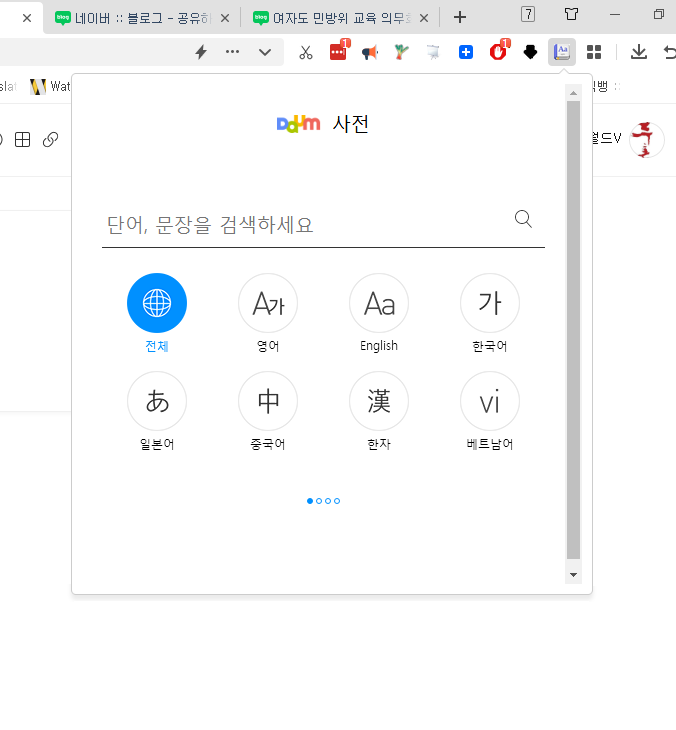Screen dimensions: 676x730
Task: Open the blue plus extension icon
Action: tap(466, 52)
